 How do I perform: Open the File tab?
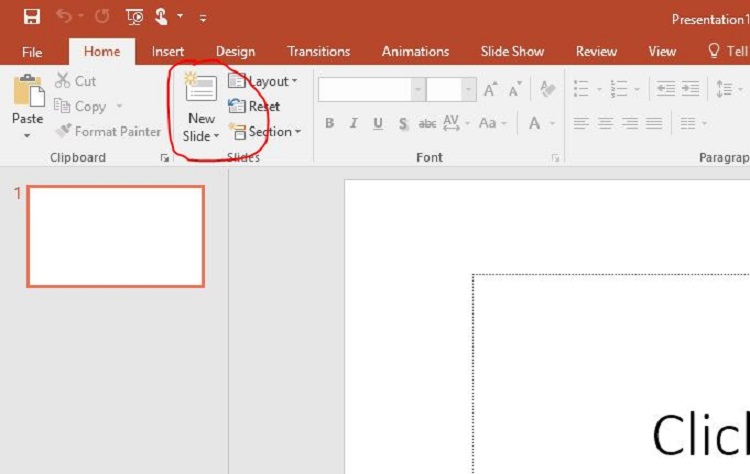[x=32, y=52]
